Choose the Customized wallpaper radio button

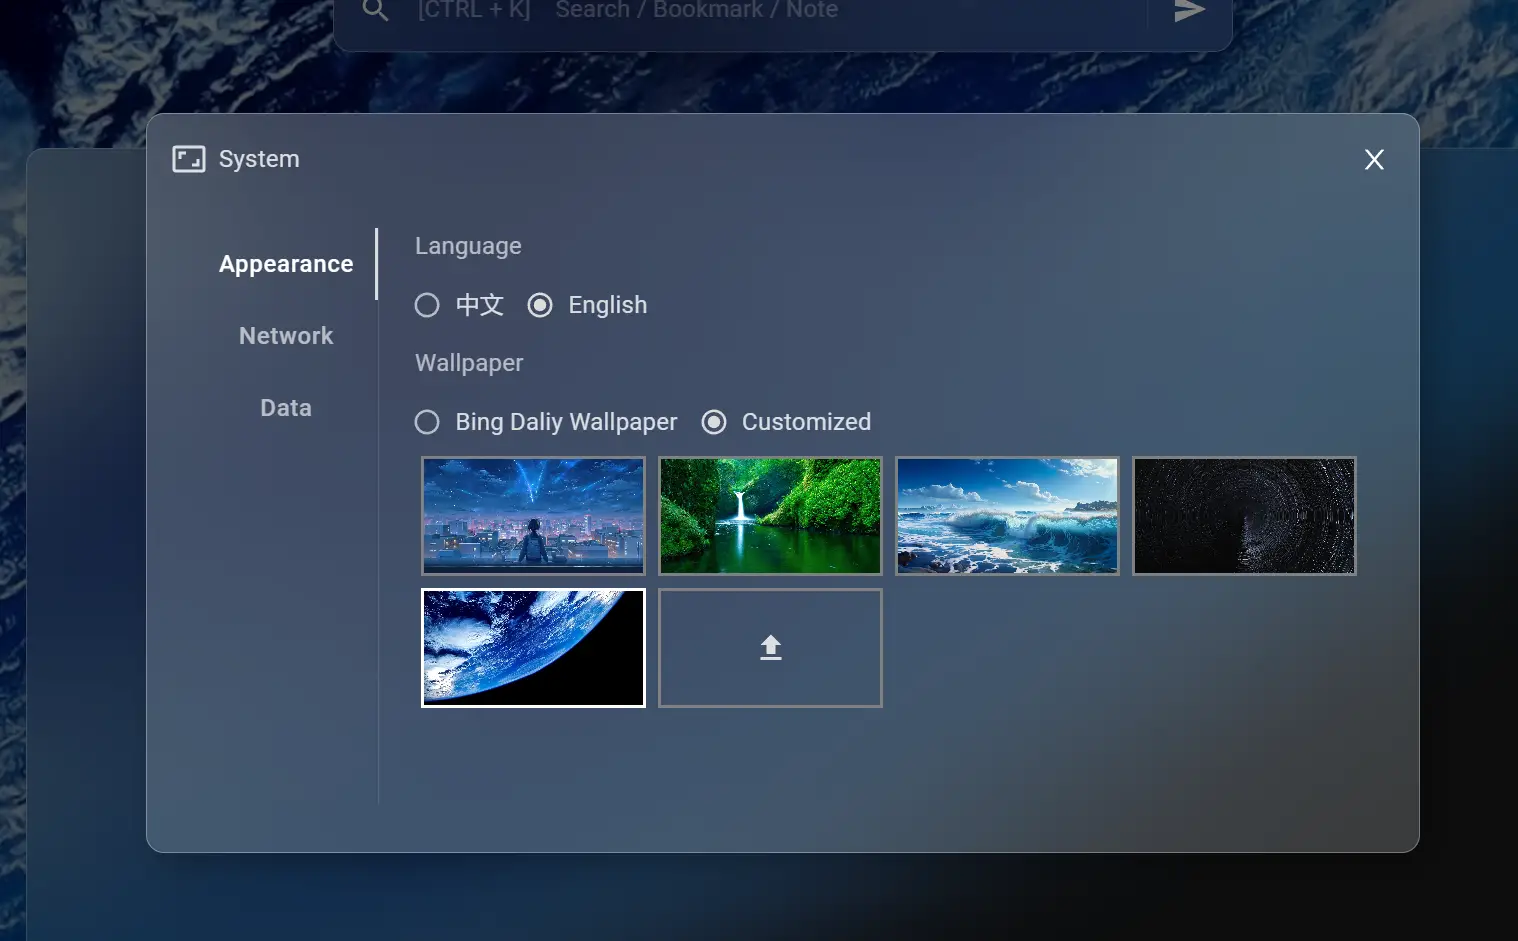tap(714, 422)
